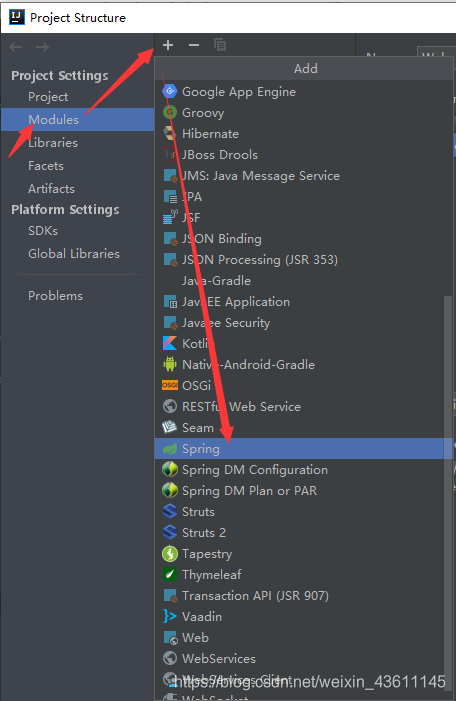Screen dimensions: 456x701
Task: Click the Vaadin icon
Action: 170,617
